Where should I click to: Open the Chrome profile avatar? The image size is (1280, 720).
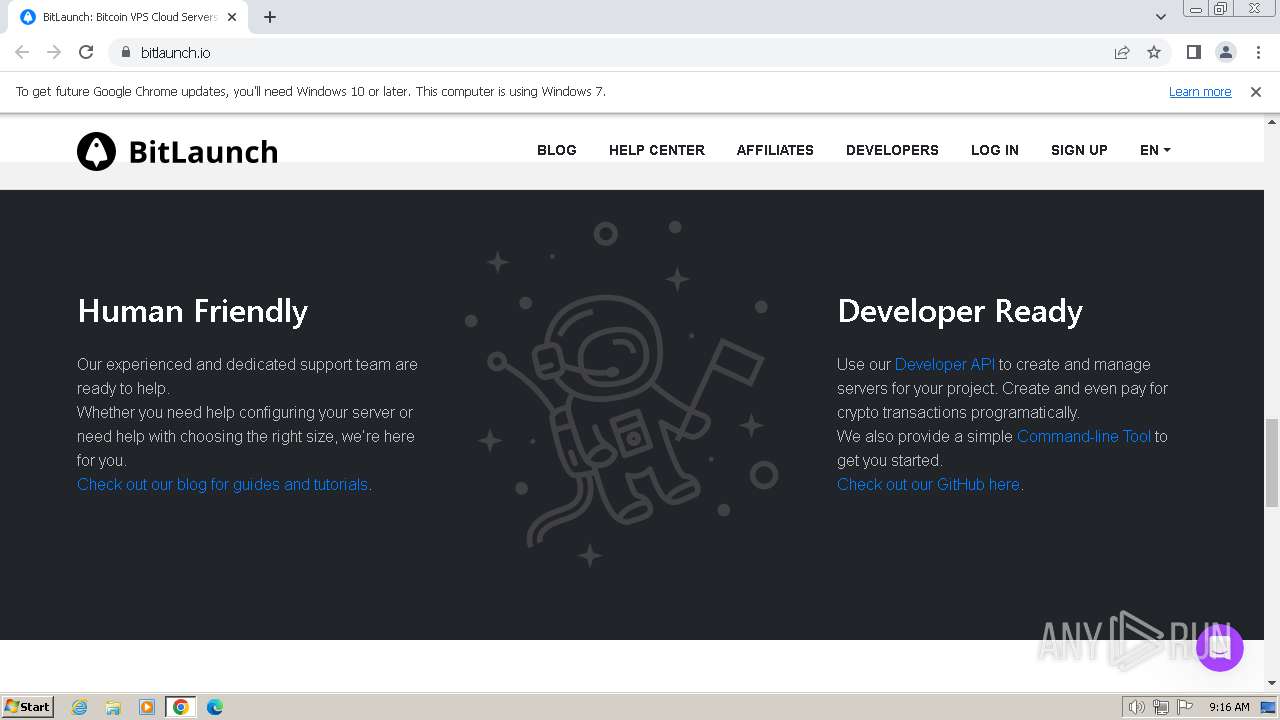1226,52
